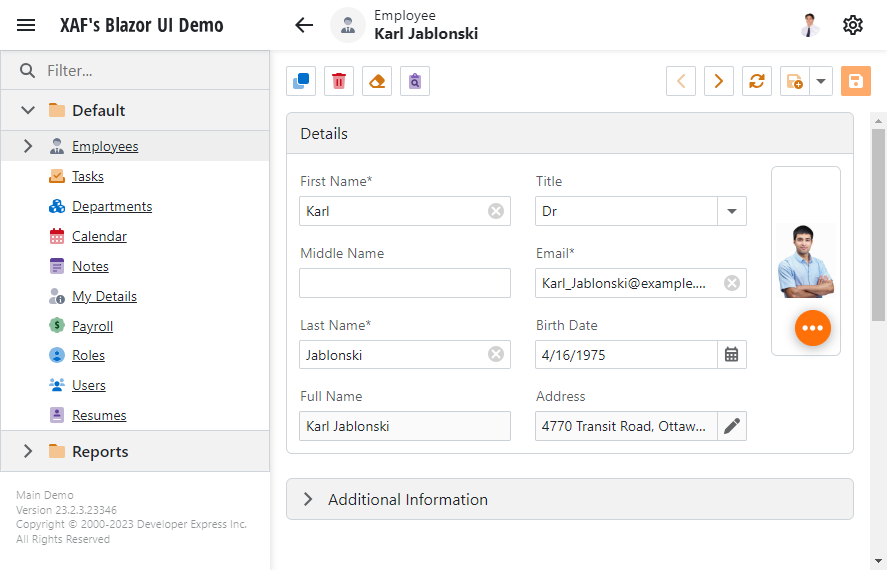Clear the Email field
Image resolution: width=887 pixels, height=570 pixels.
pos(732,283)
